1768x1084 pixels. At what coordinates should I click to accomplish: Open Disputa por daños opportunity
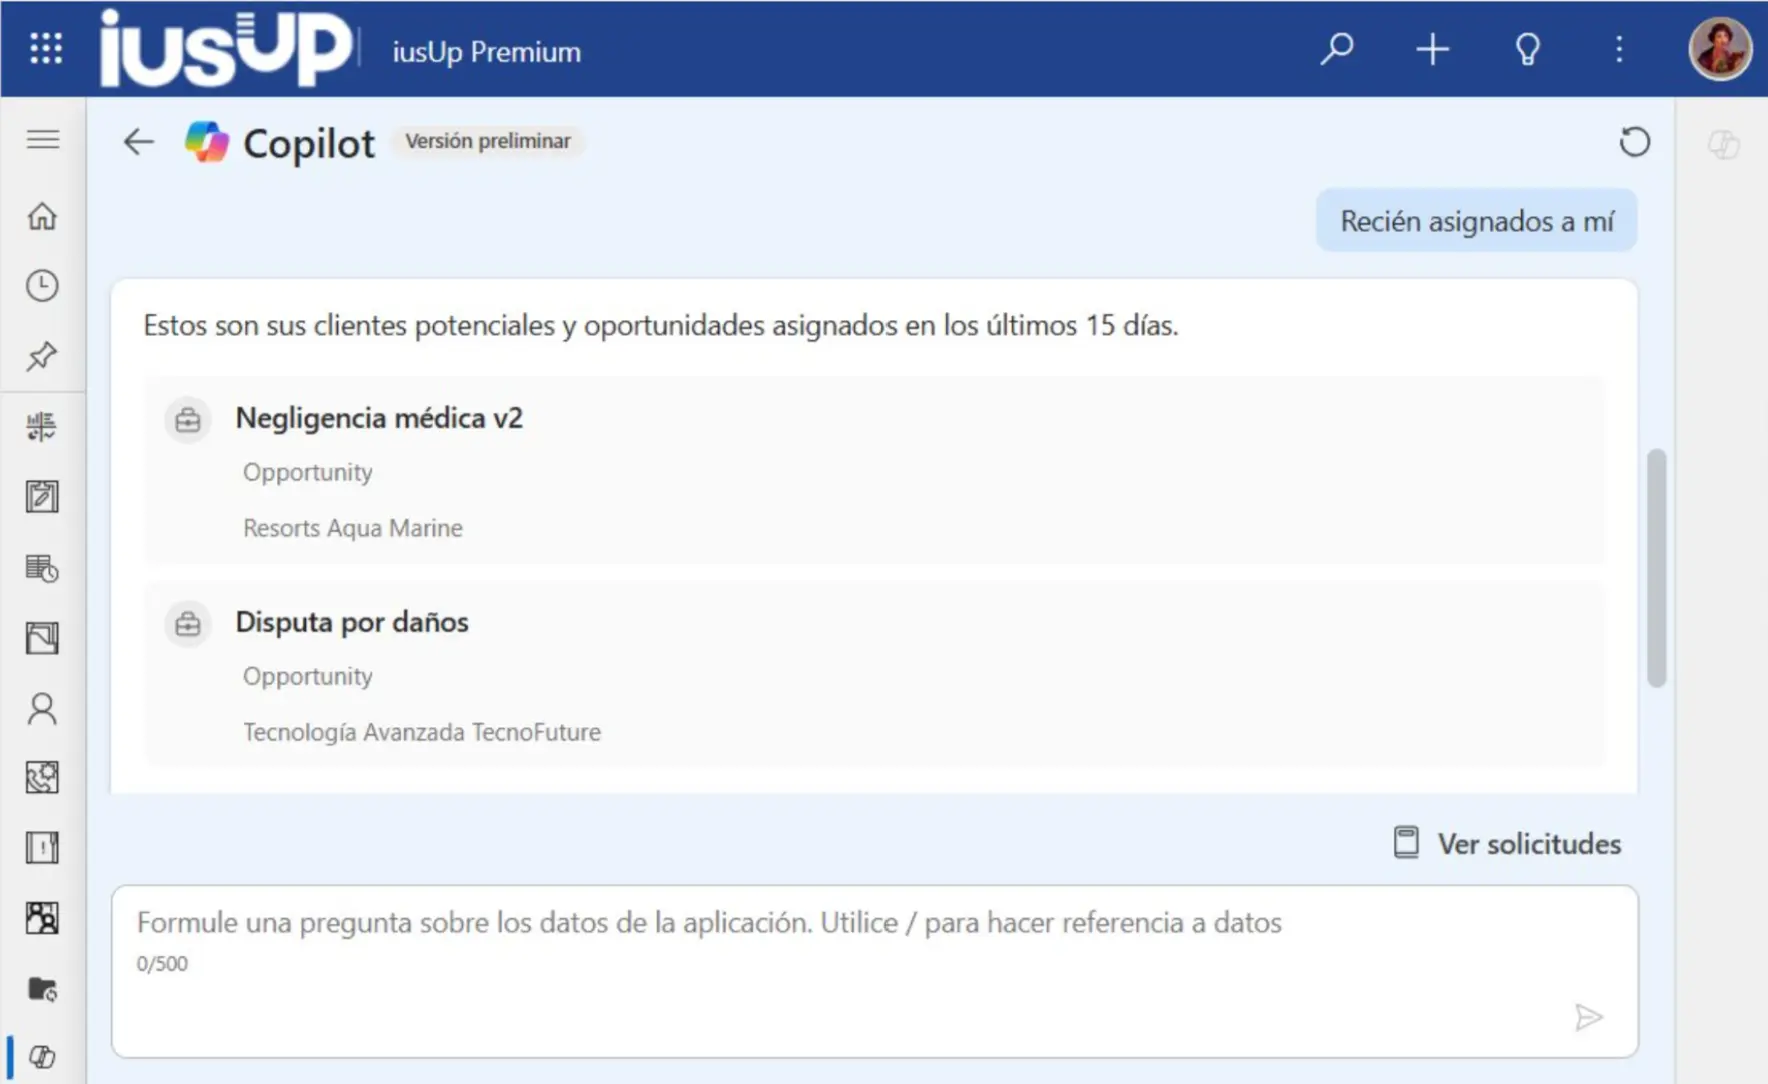(352, 622)
